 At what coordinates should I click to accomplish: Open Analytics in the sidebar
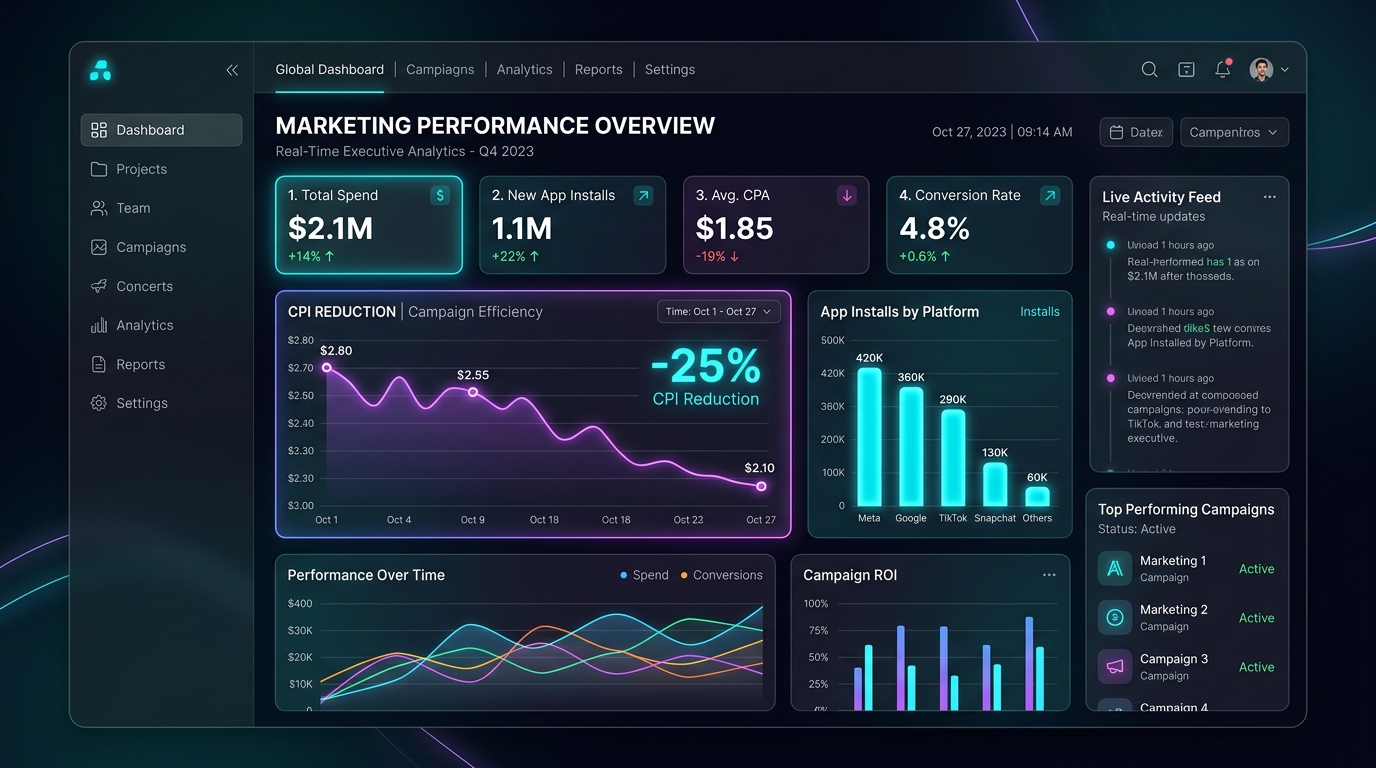click(x=161, y=325)
